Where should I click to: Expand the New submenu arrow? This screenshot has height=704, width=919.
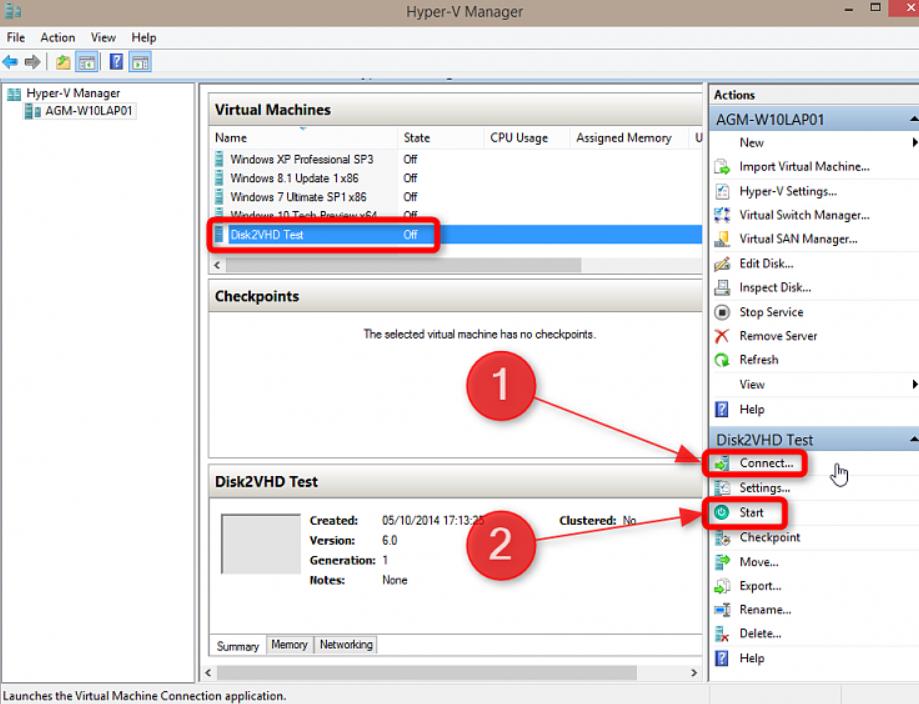point(914,143)
